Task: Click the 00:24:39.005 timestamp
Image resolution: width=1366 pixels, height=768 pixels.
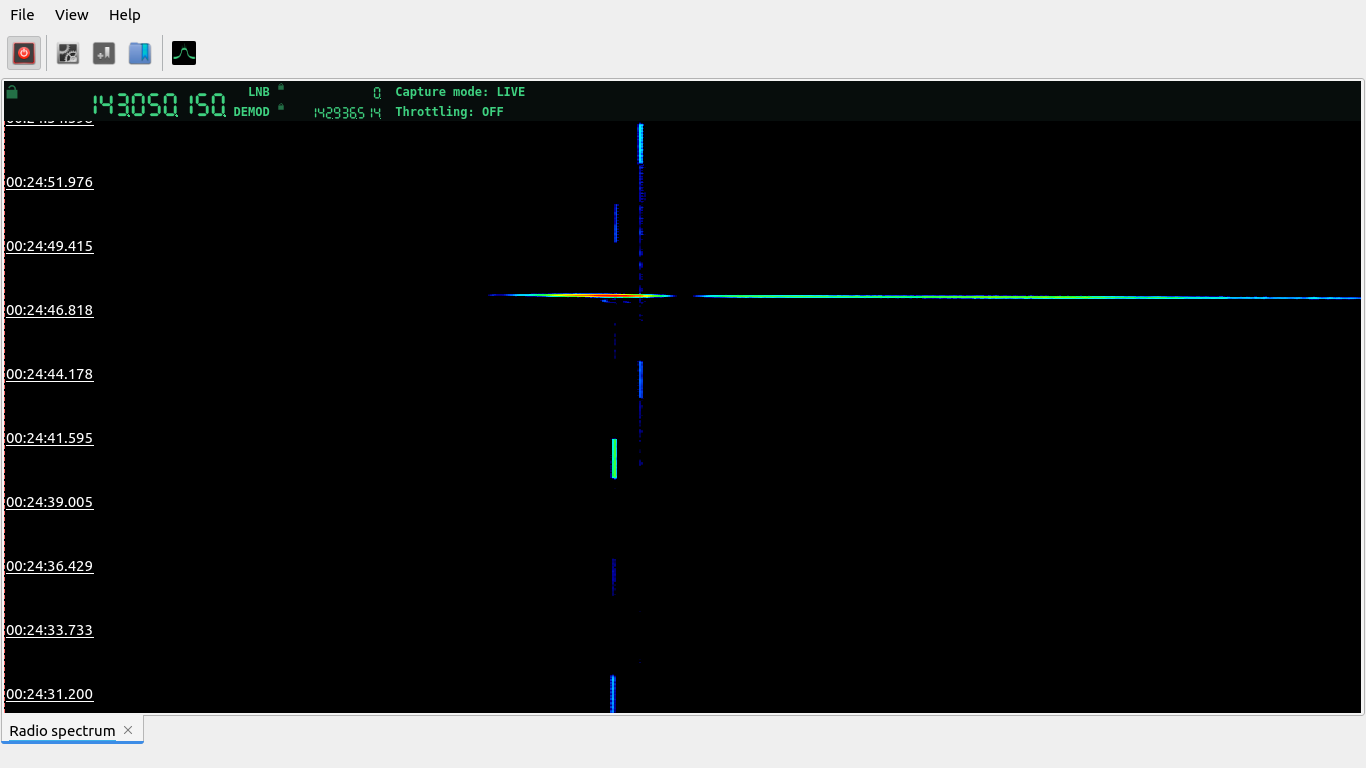Action: pyautogui.click(x=49, y=502)
